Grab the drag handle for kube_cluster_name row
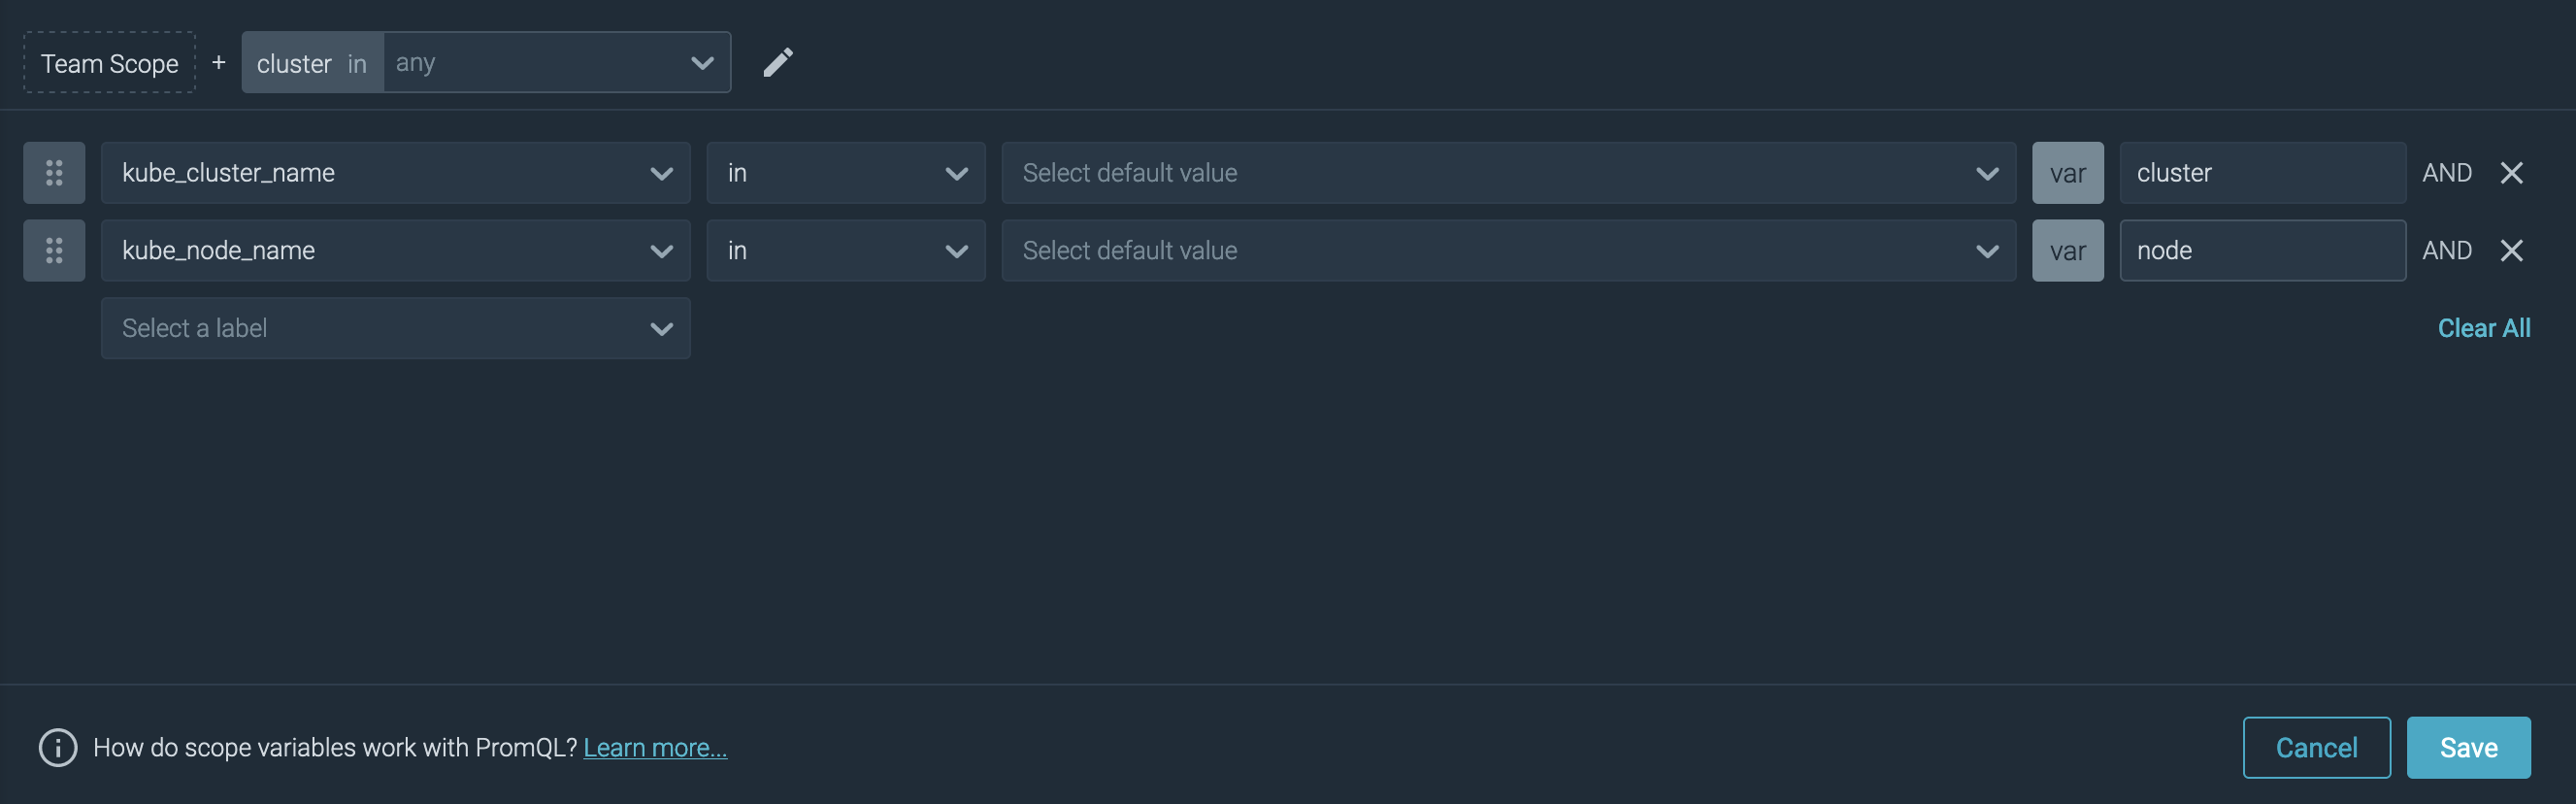Image resolution: width=2576 pixels, height=804 pixels. [54, 173]
